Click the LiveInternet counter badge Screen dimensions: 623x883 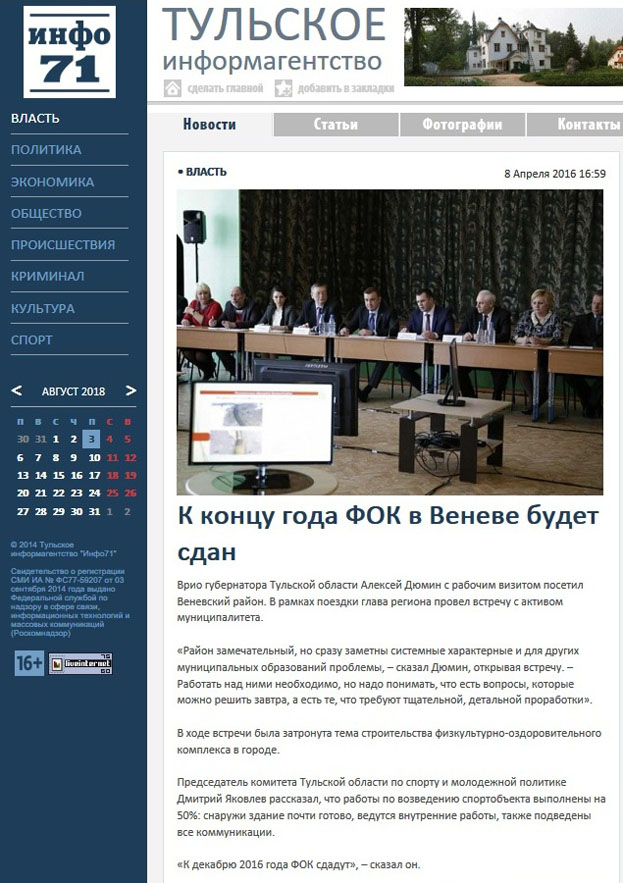(80, 663)
